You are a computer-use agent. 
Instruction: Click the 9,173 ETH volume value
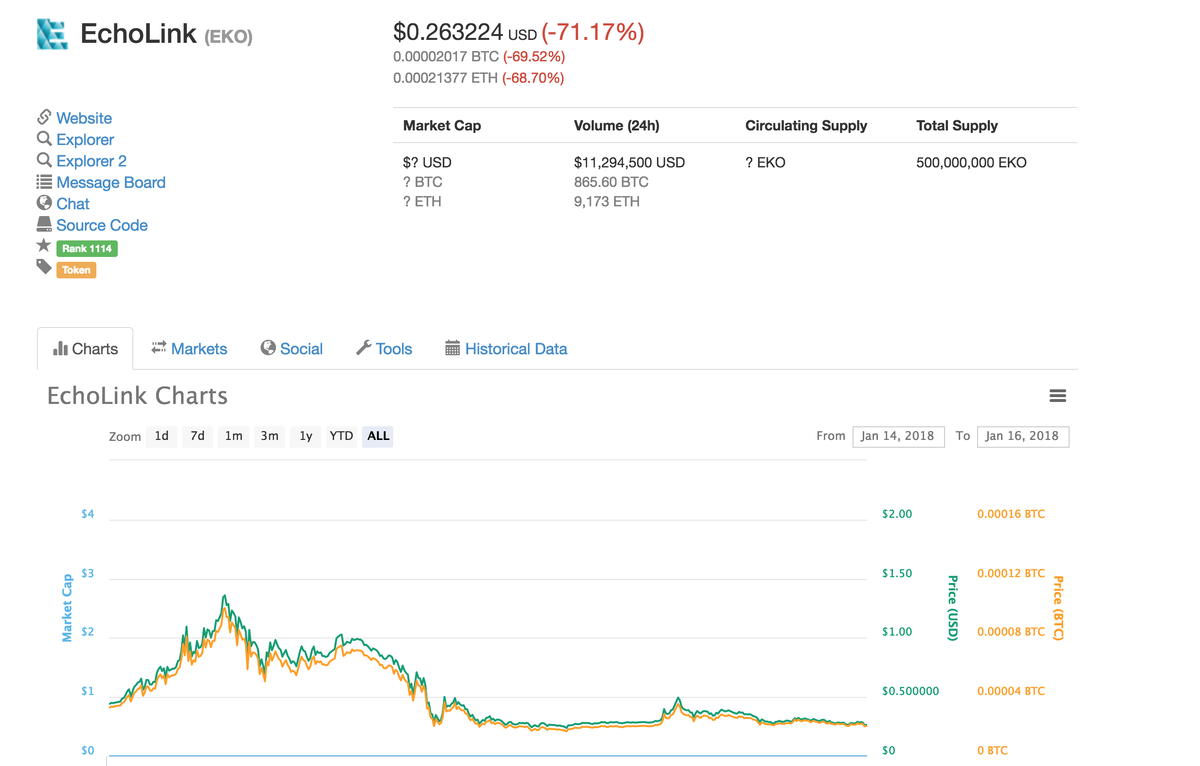[607, 201]
